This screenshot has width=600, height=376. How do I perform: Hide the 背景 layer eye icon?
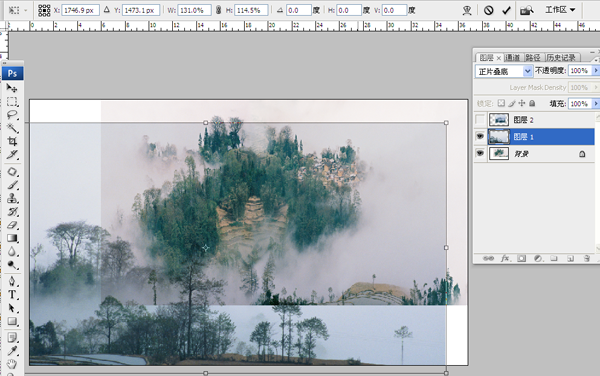point(480,153)
